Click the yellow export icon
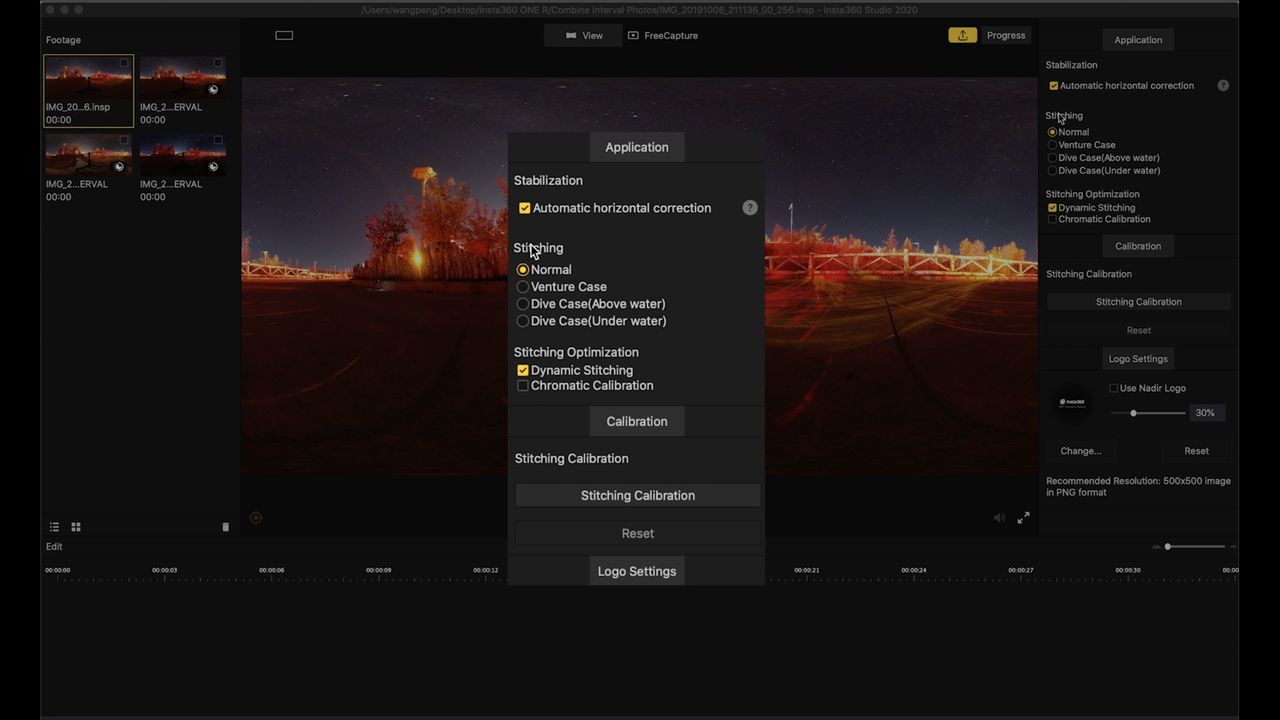 pyautogui.click(x=962, y=35)
